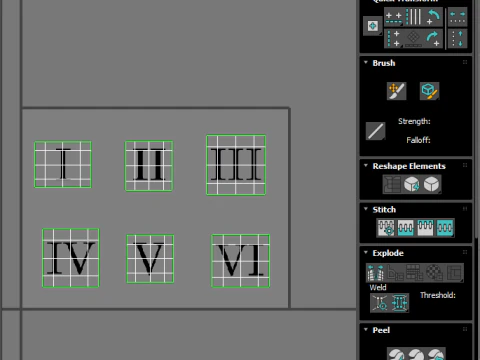Screen dimensions: 480x360
Task: Click the Relax Custom icon
Action: click(431, 184)
